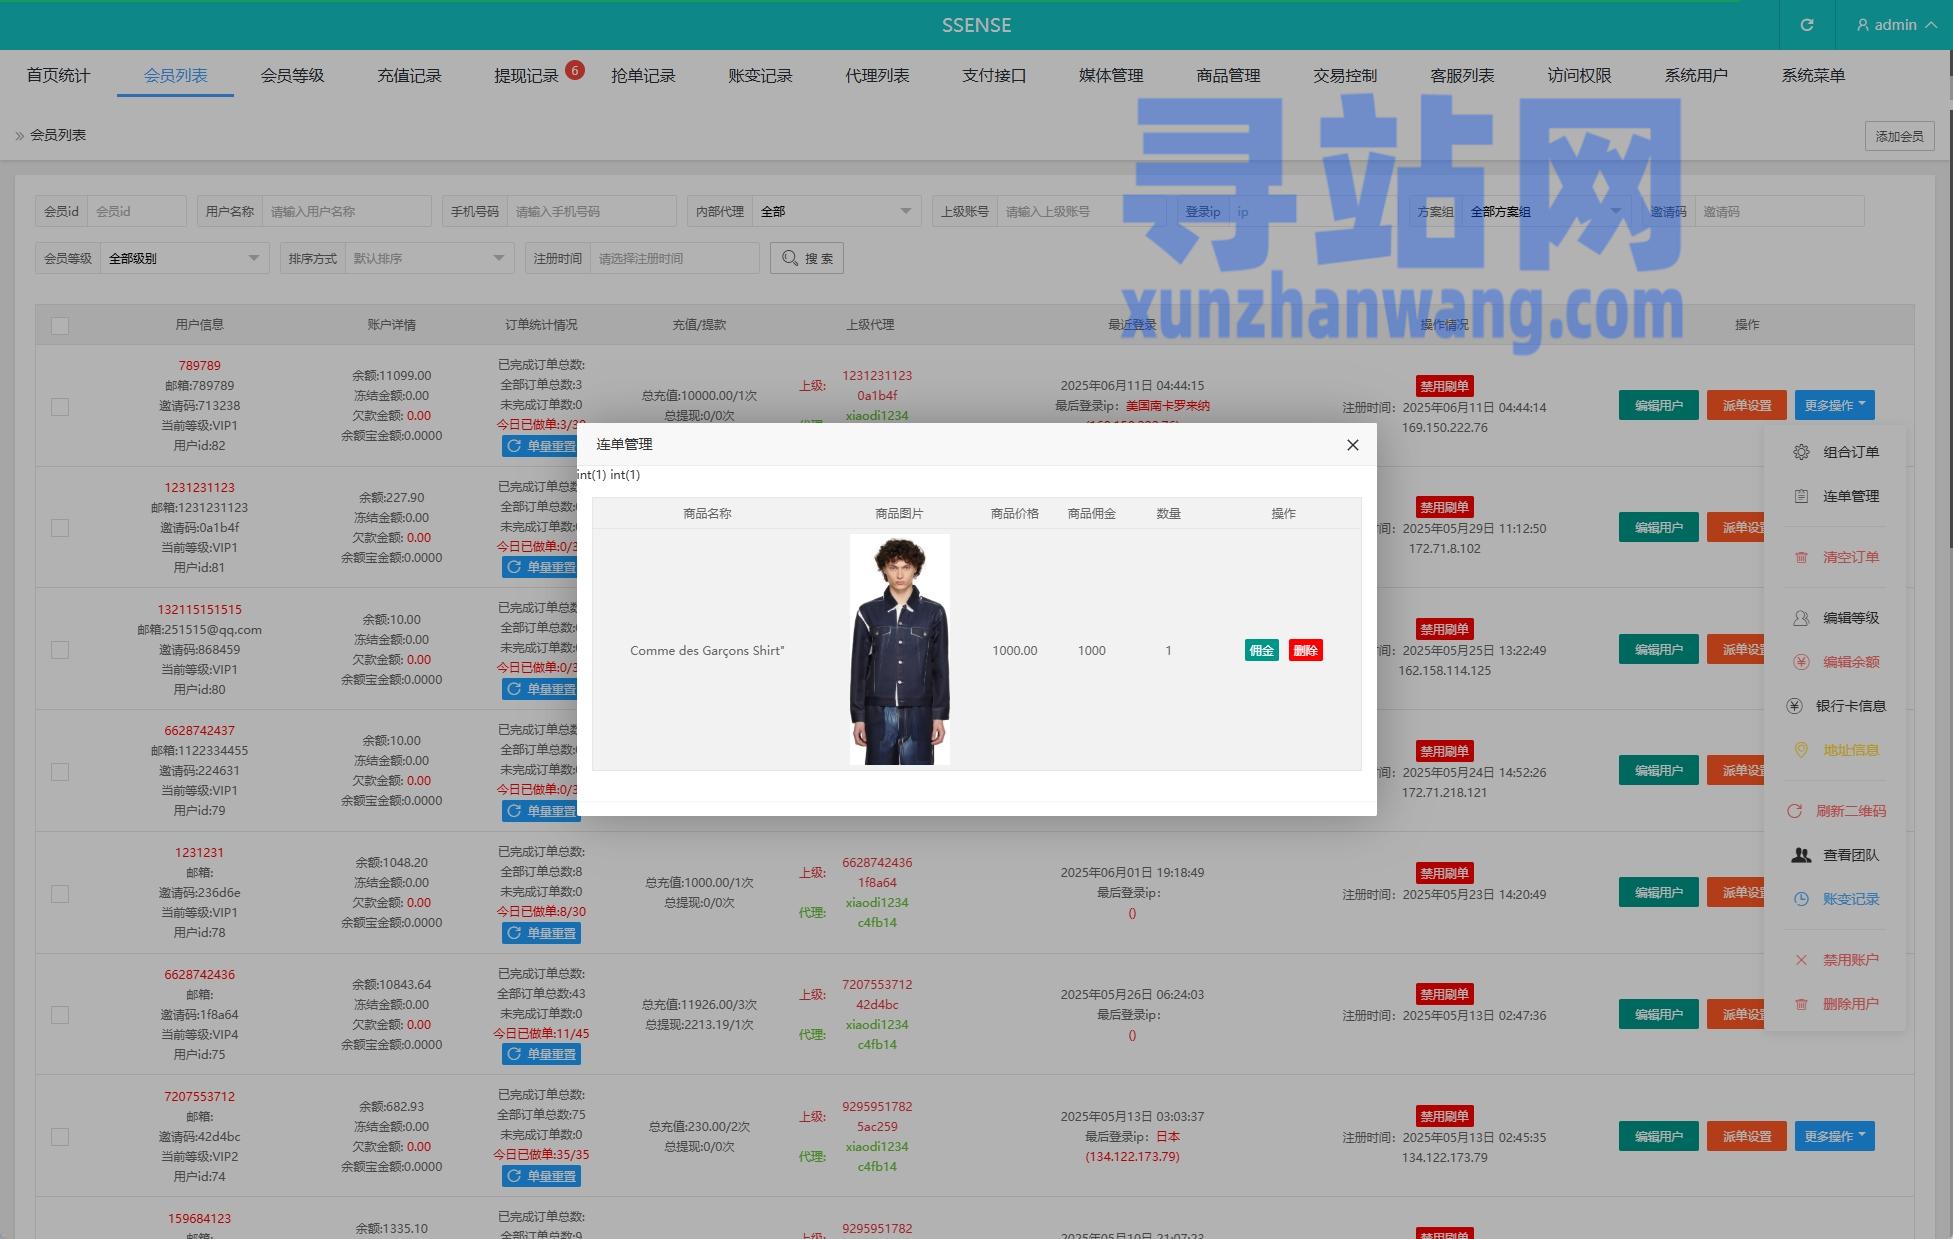Focus the 会员id input field

coord(137,211)
